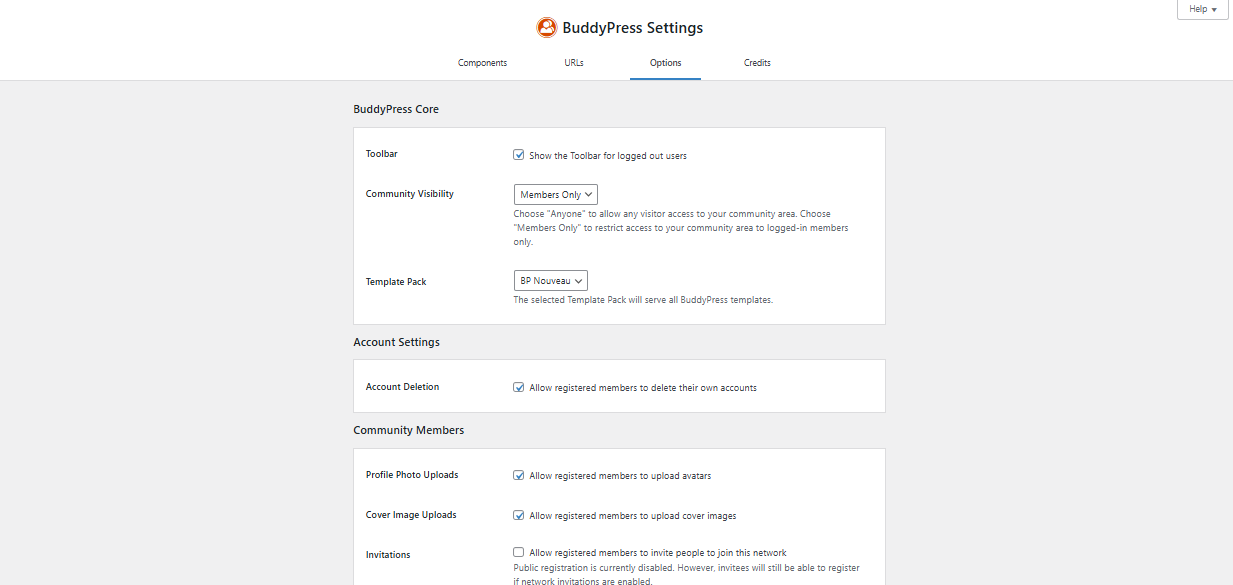Click the Community Visibility setting label
Screen dimensions: 1233x585
[410, 193]
